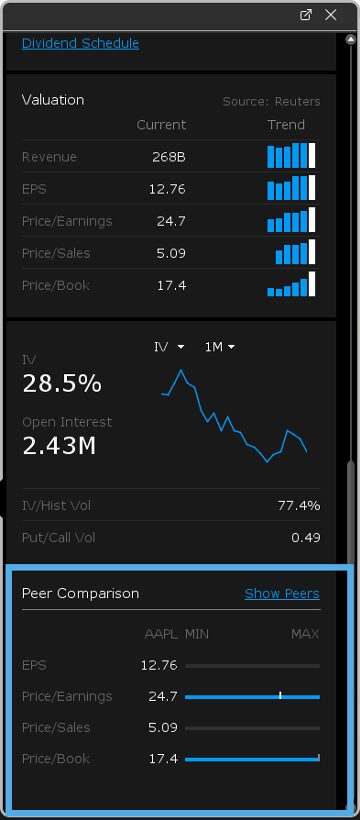Click the Price/Sales trend bars
Viewport: 360px width, 820px height.
pyautogui.click(x=296, y=252)
